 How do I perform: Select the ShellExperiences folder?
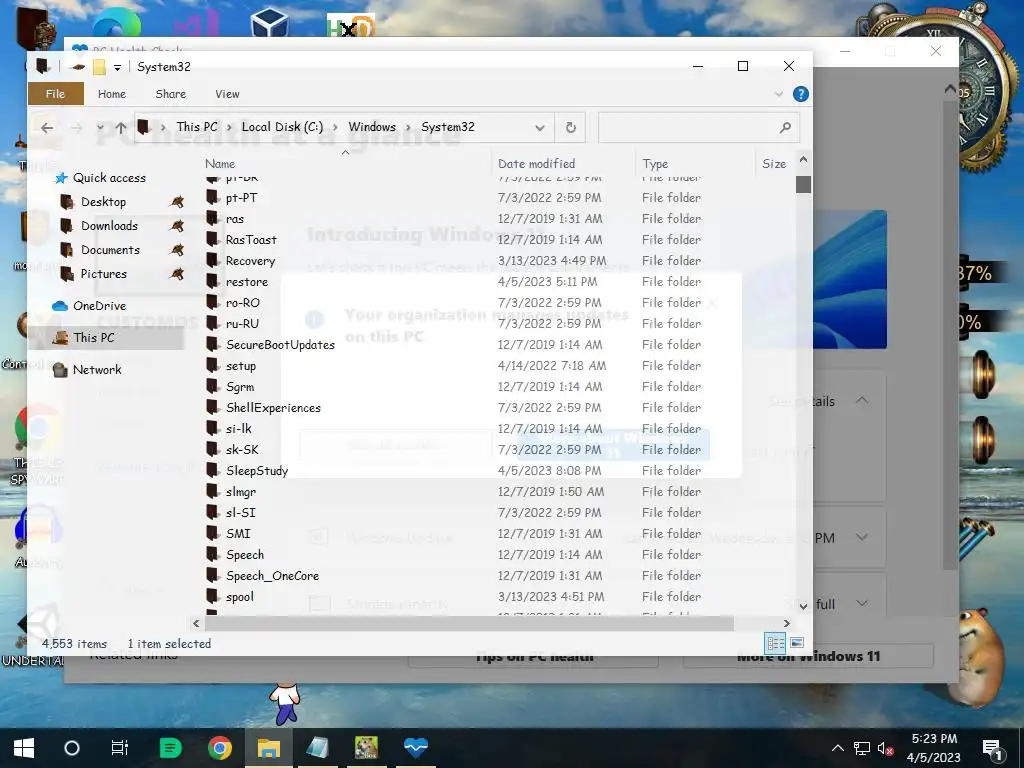point(273,408)
